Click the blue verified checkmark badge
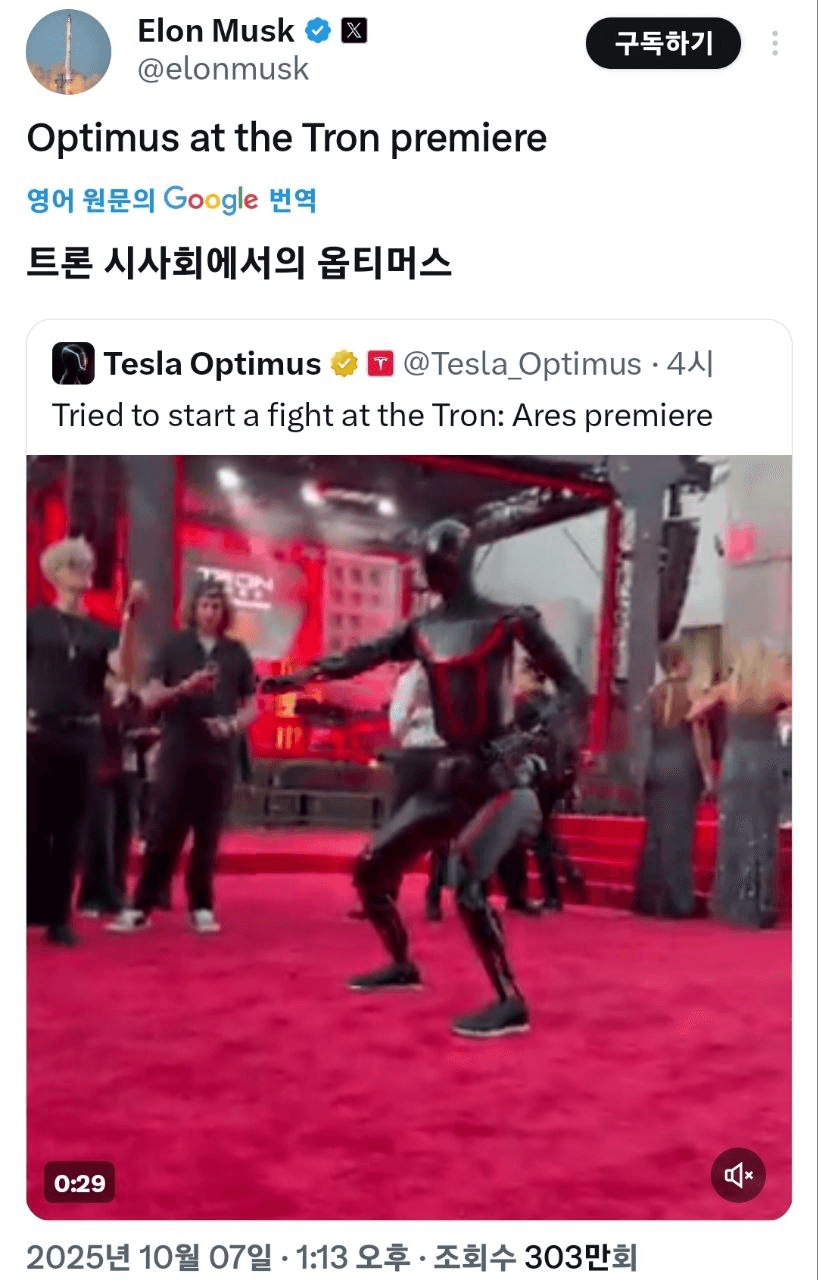The height and width of the screenshot is (1280, 818). [318, 32]
